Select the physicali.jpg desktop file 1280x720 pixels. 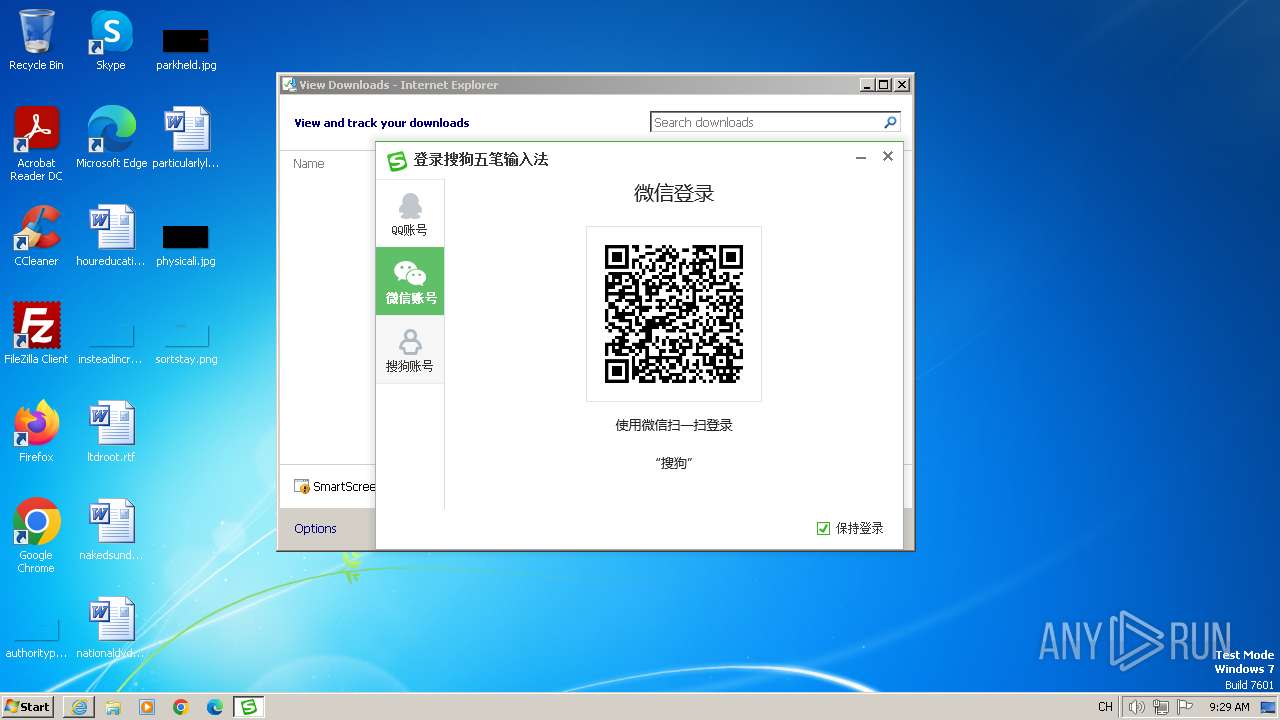click(186, 244)
